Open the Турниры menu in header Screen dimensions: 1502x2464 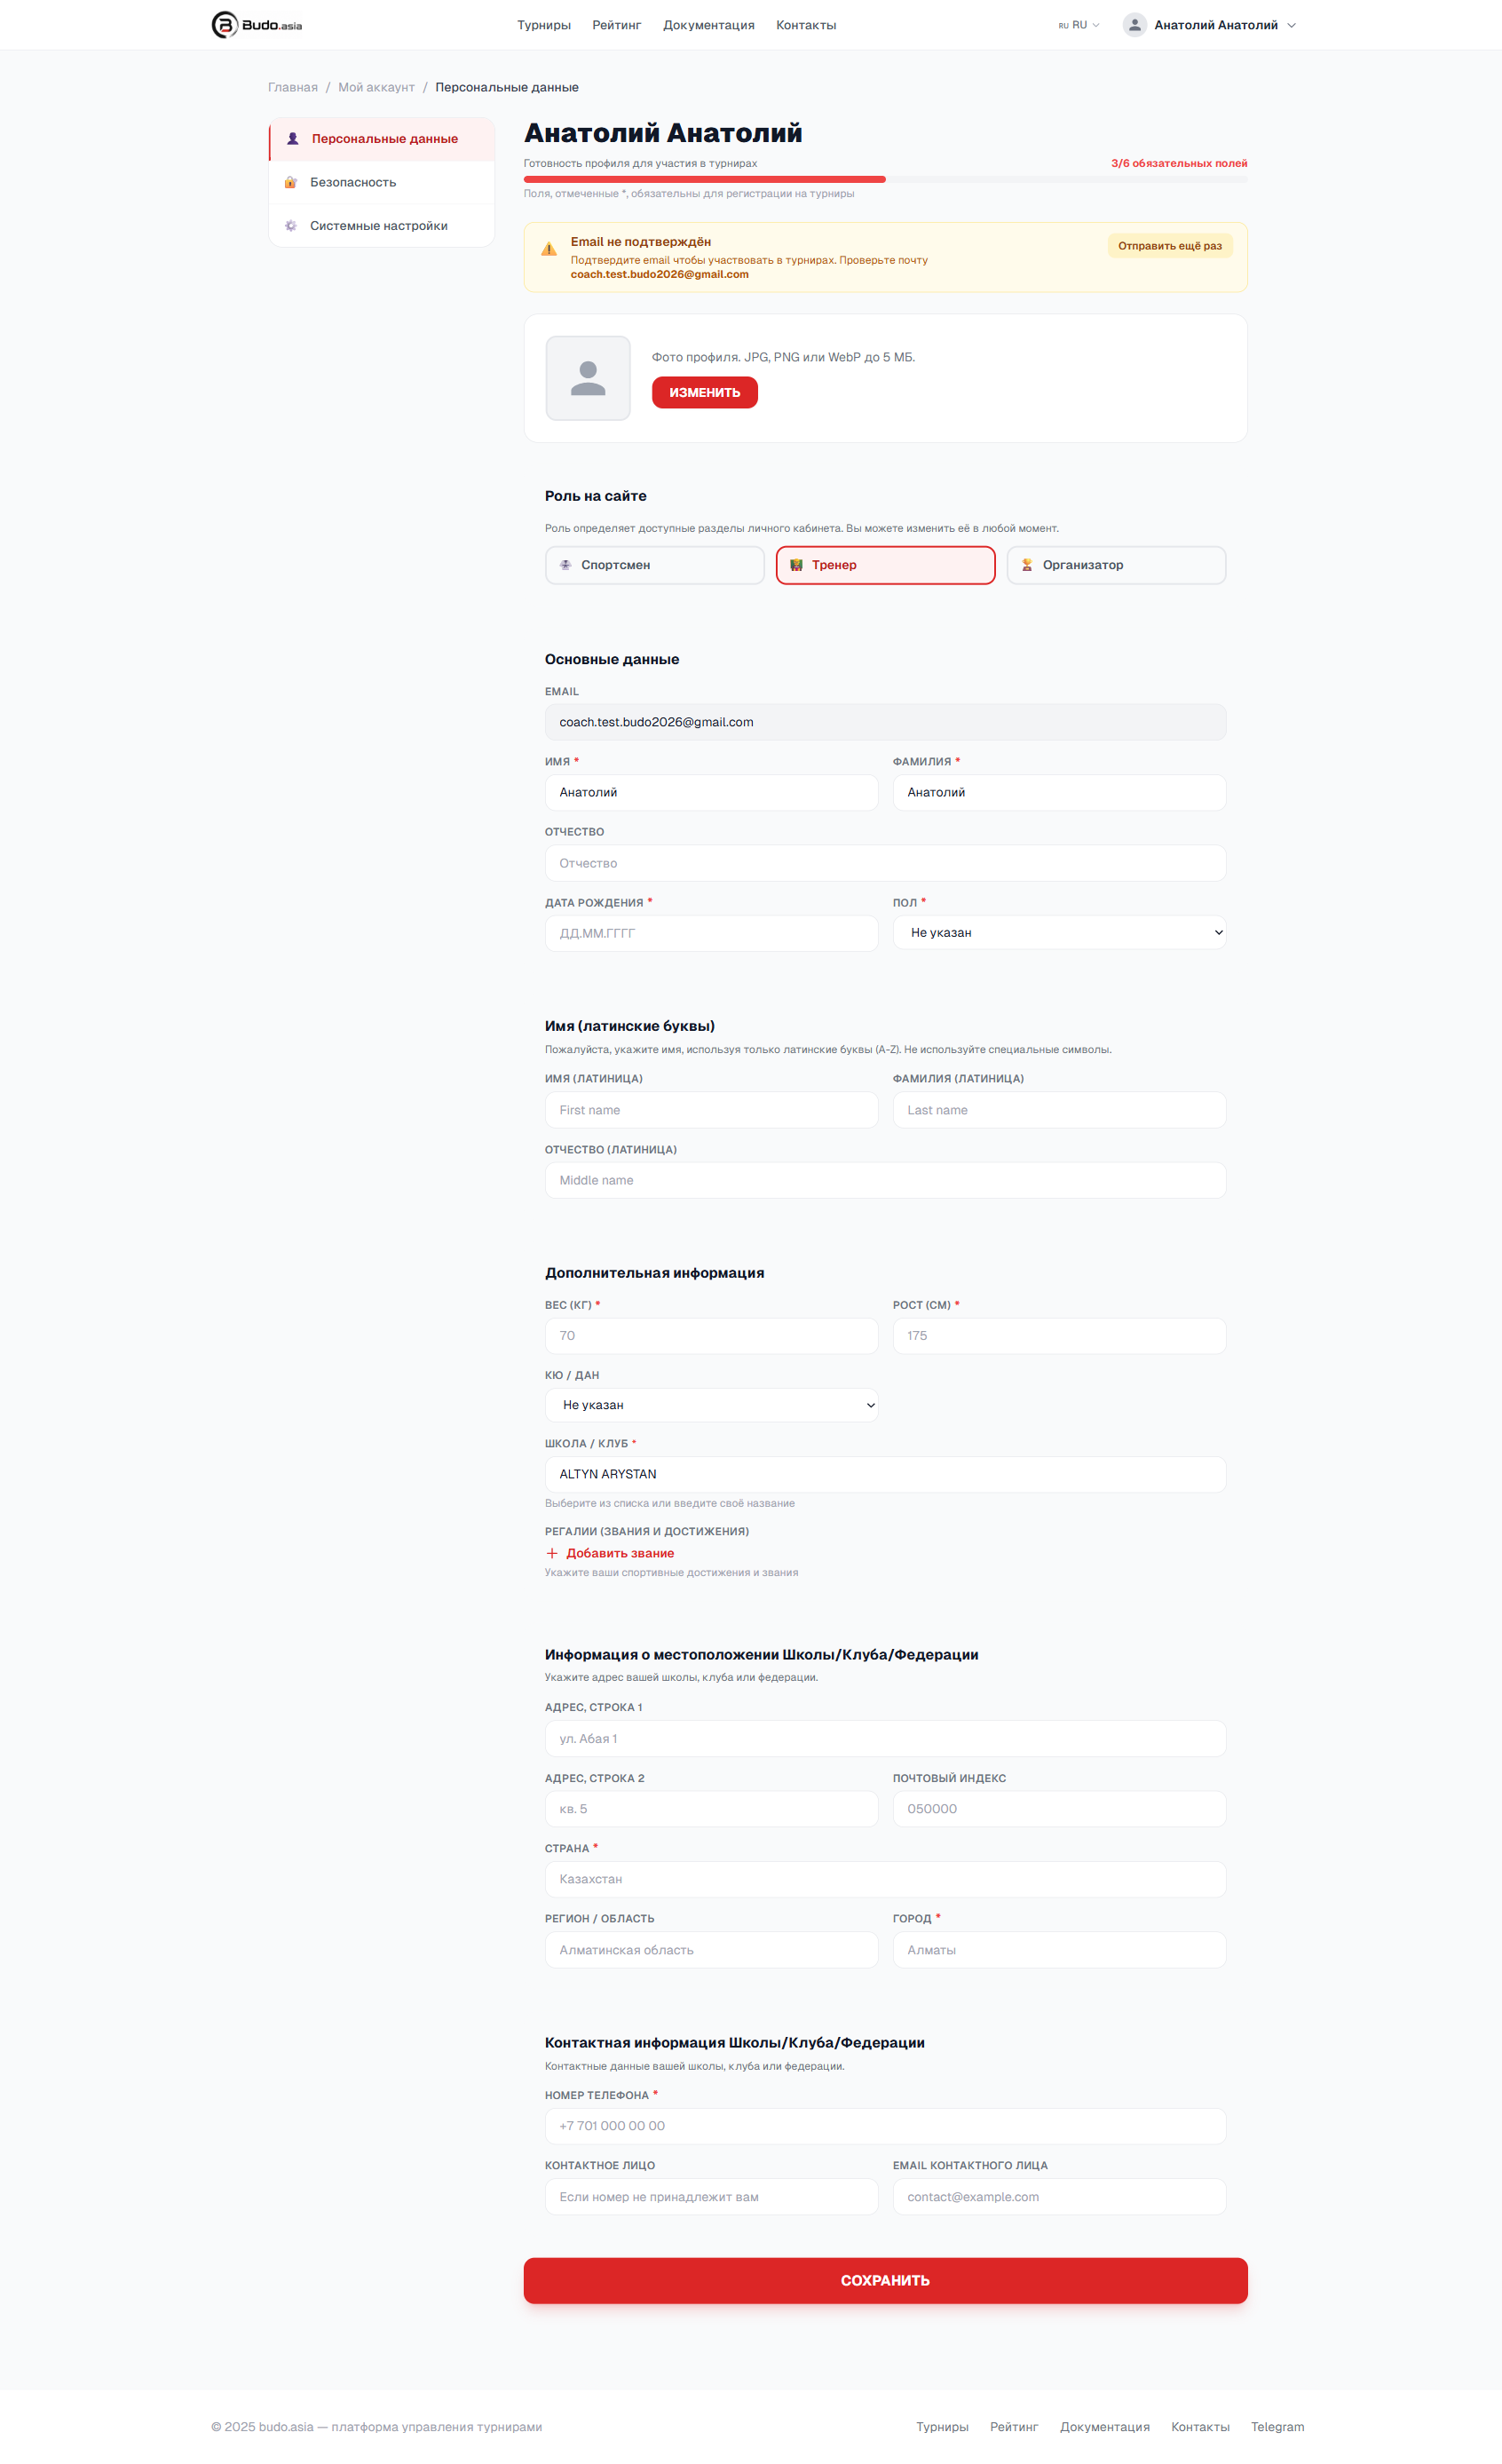(x=544, y=25)
